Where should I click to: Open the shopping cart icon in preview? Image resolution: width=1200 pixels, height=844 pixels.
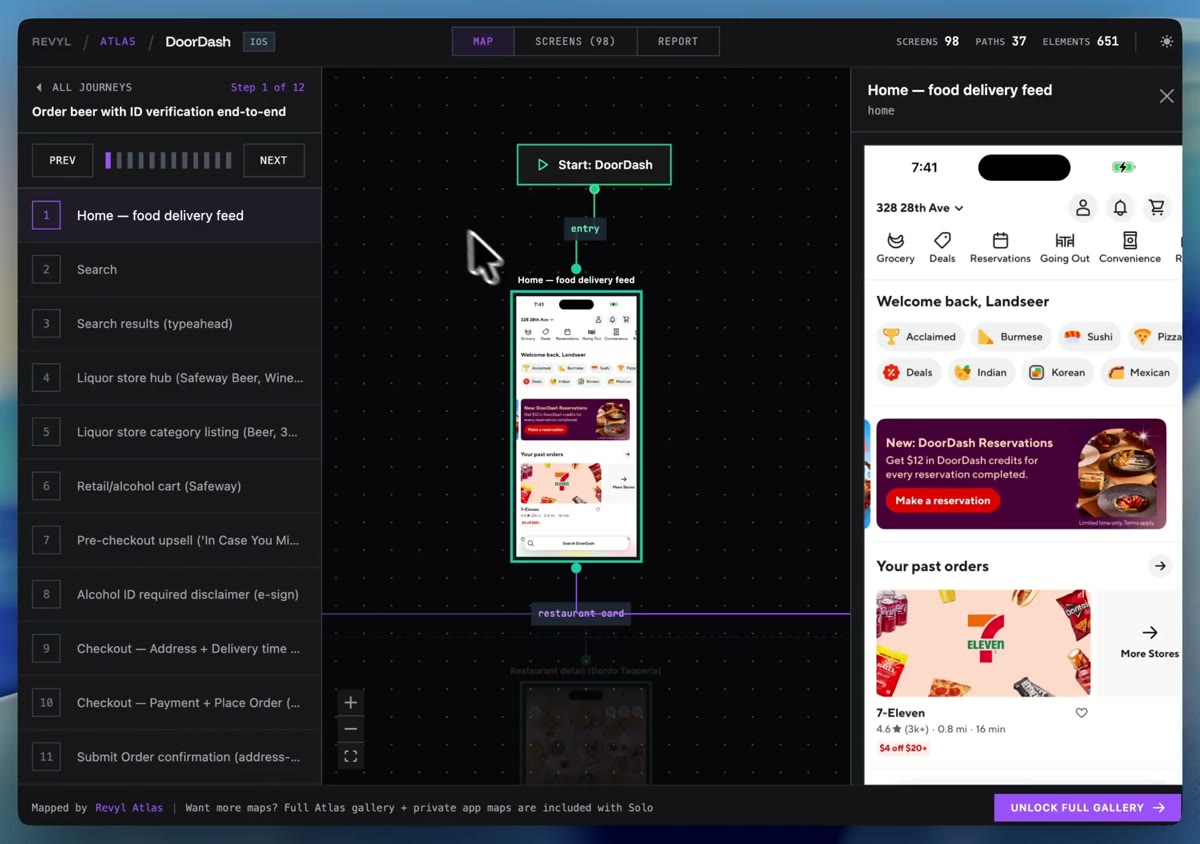coord(1156,208)
